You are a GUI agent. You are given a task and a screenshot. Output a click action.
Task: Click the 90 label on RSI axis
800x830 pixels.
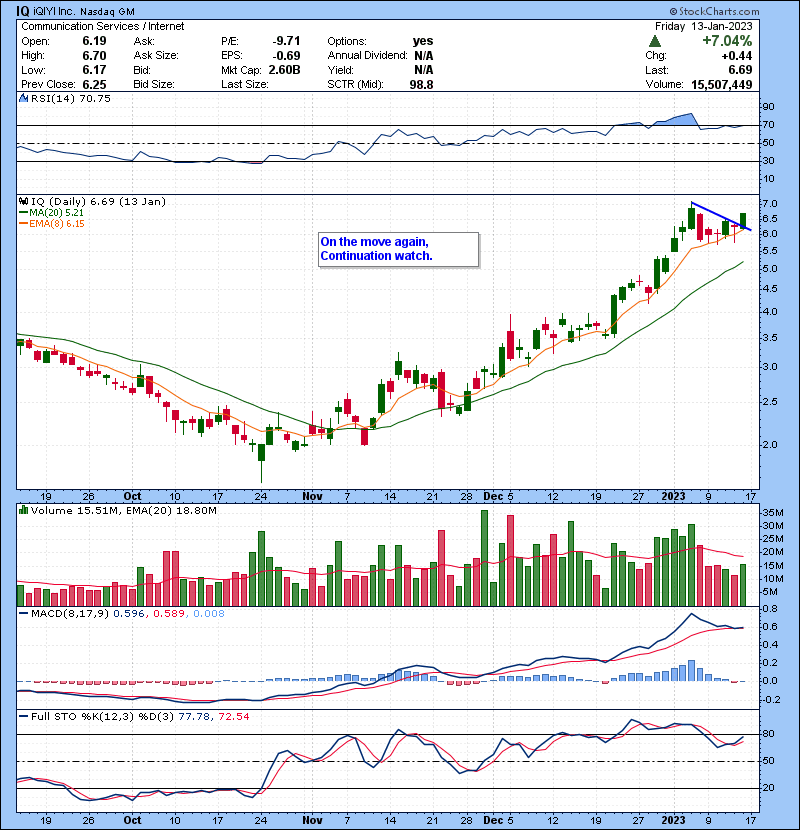768,107
